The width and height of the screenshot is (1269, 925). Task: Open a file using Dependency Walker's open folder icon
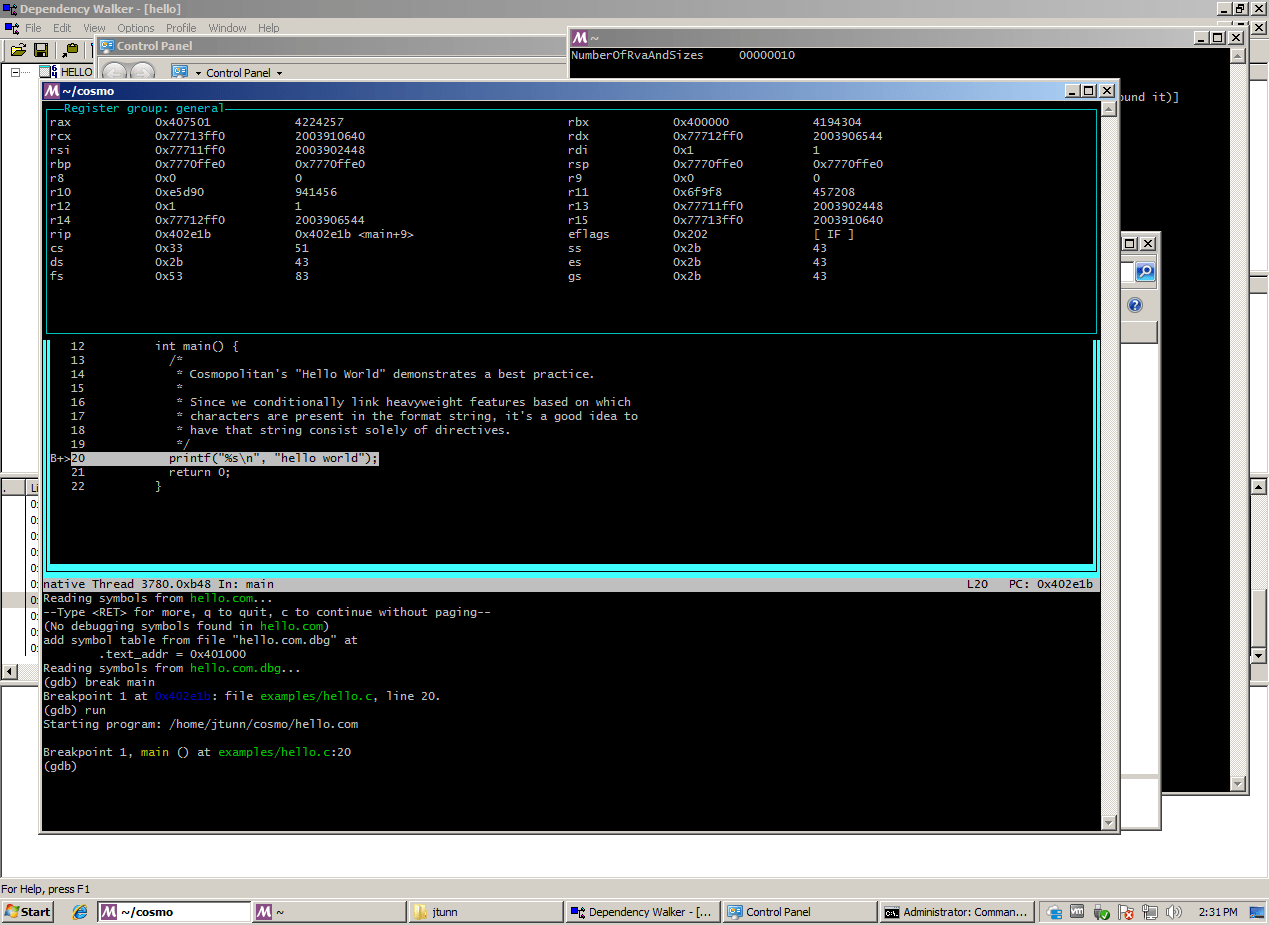point(18,49)
